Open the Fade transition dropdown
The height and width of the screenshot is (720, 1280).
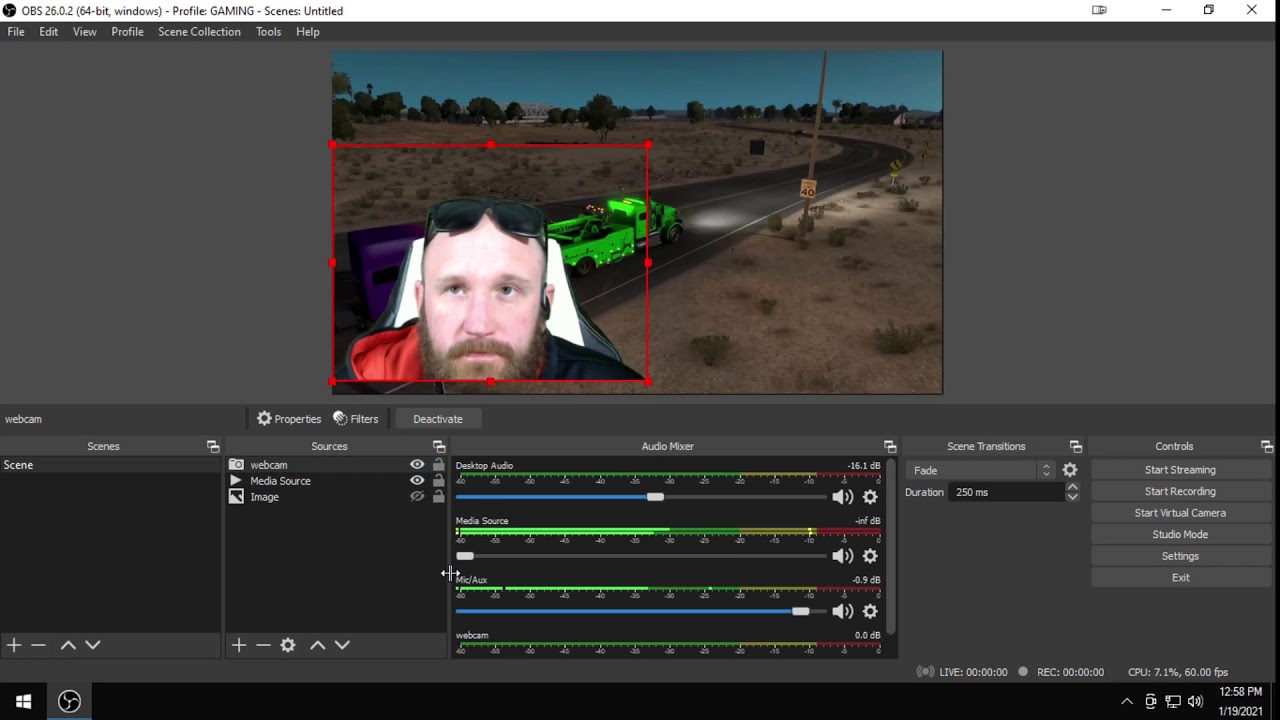[x=980, y=470]
